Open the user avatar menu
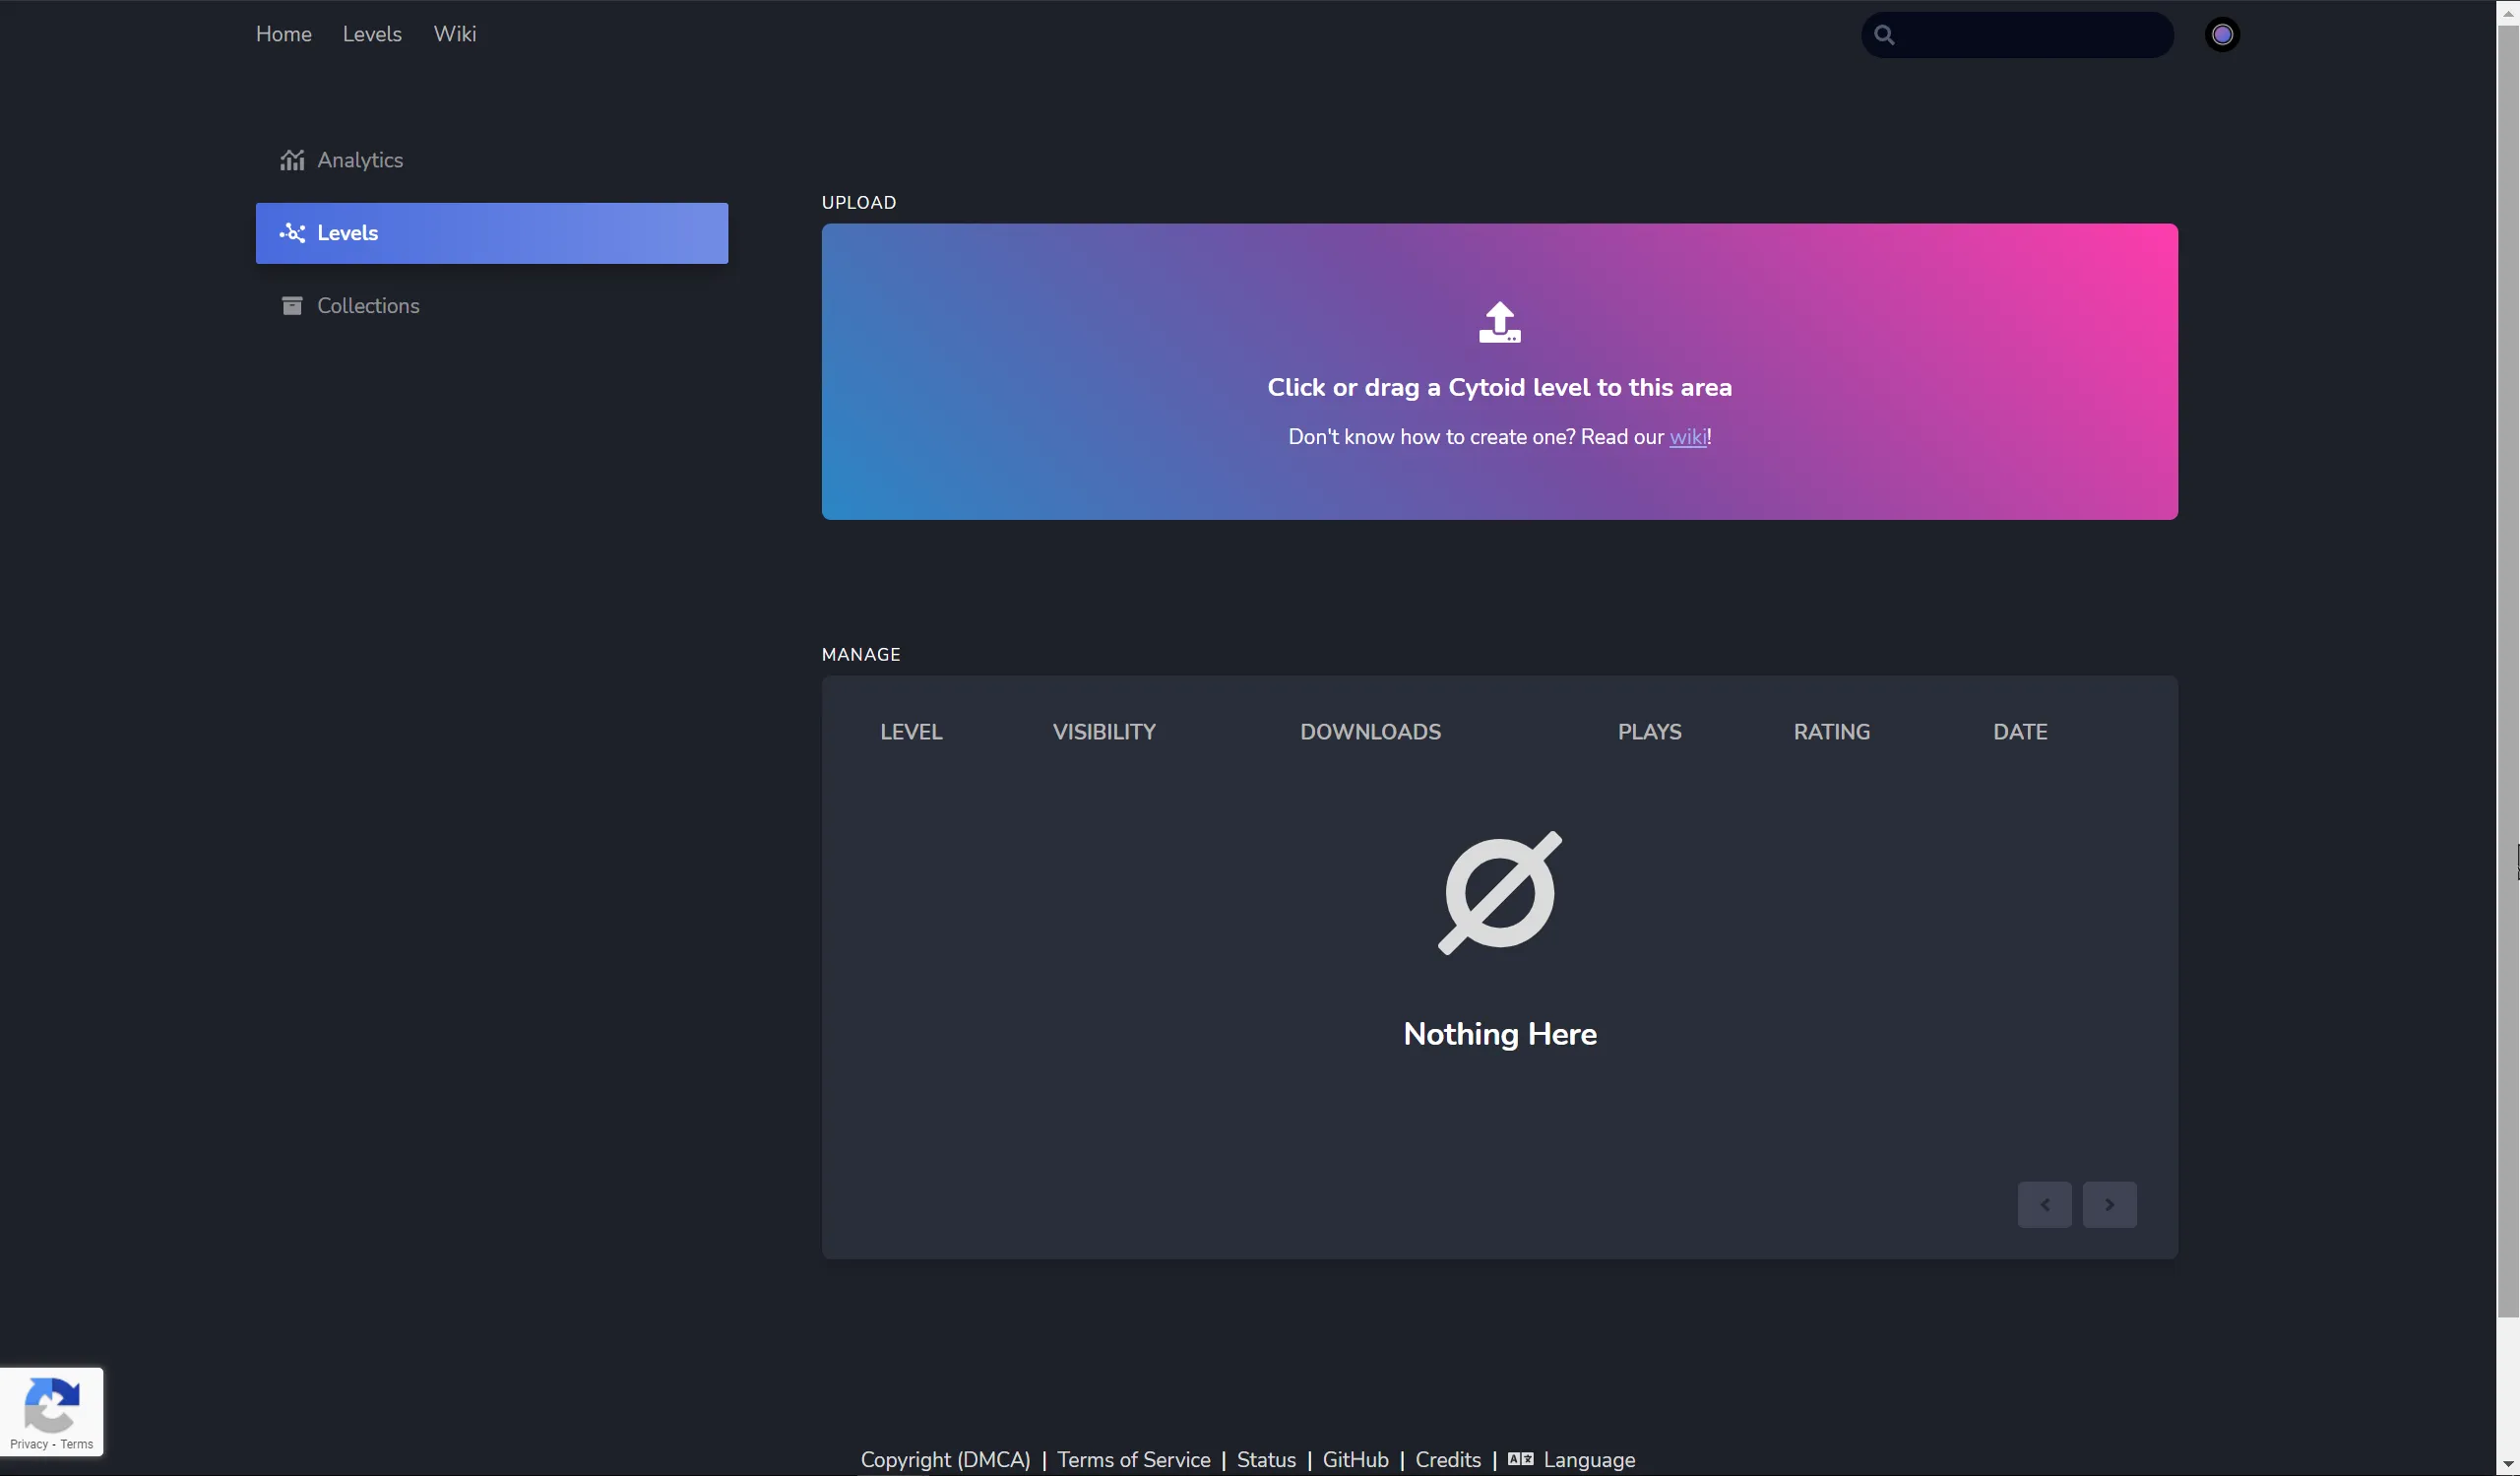This screenshot has width=2520, height=1476. pos(2222,35)
